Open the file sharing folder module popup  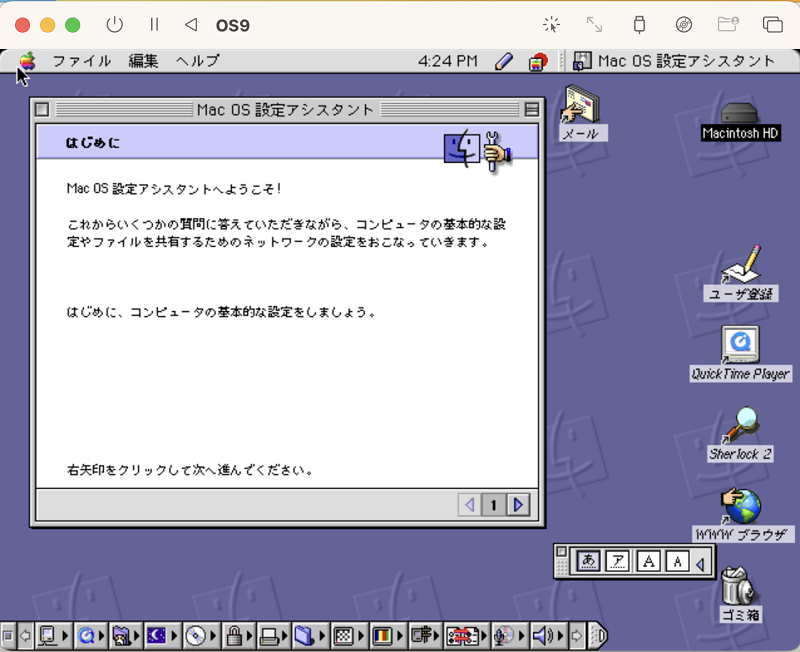[309, 636]
